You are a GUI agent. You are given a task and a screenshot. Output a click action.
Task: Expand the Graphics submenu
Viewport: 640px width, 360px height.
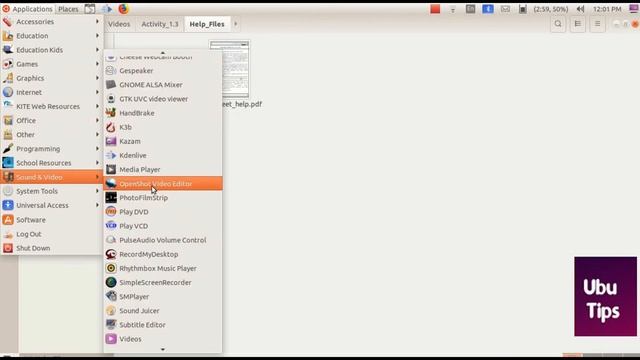51,78
